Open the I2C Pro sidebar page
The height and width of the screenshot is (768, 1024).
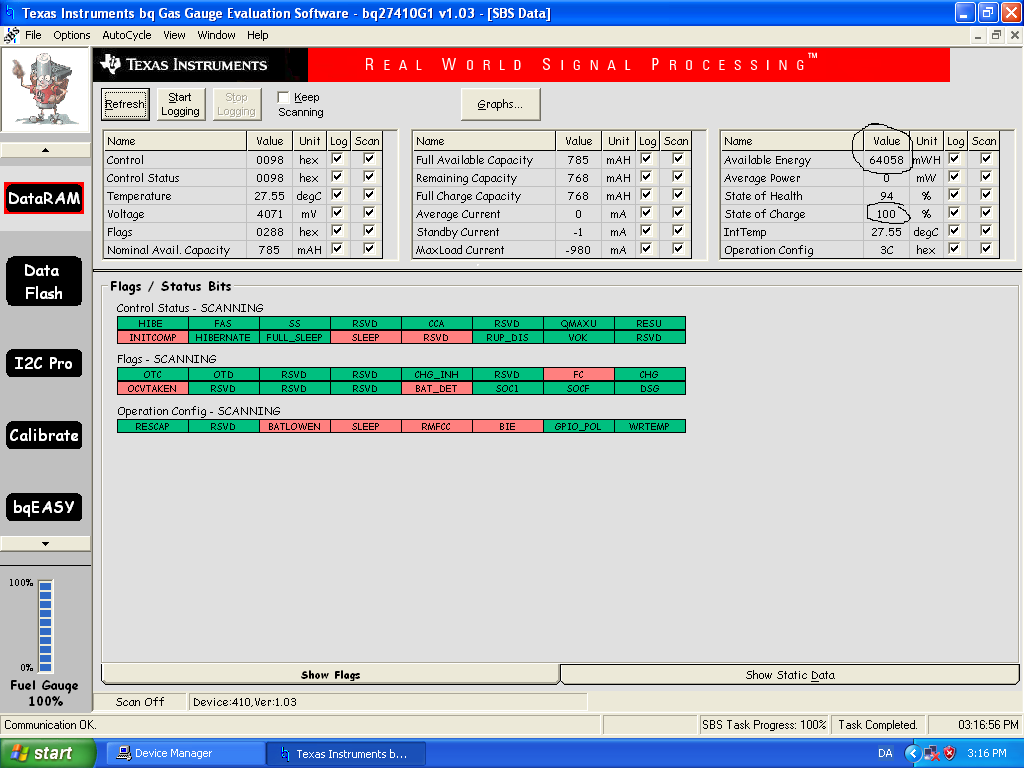[x=44, y=363]
